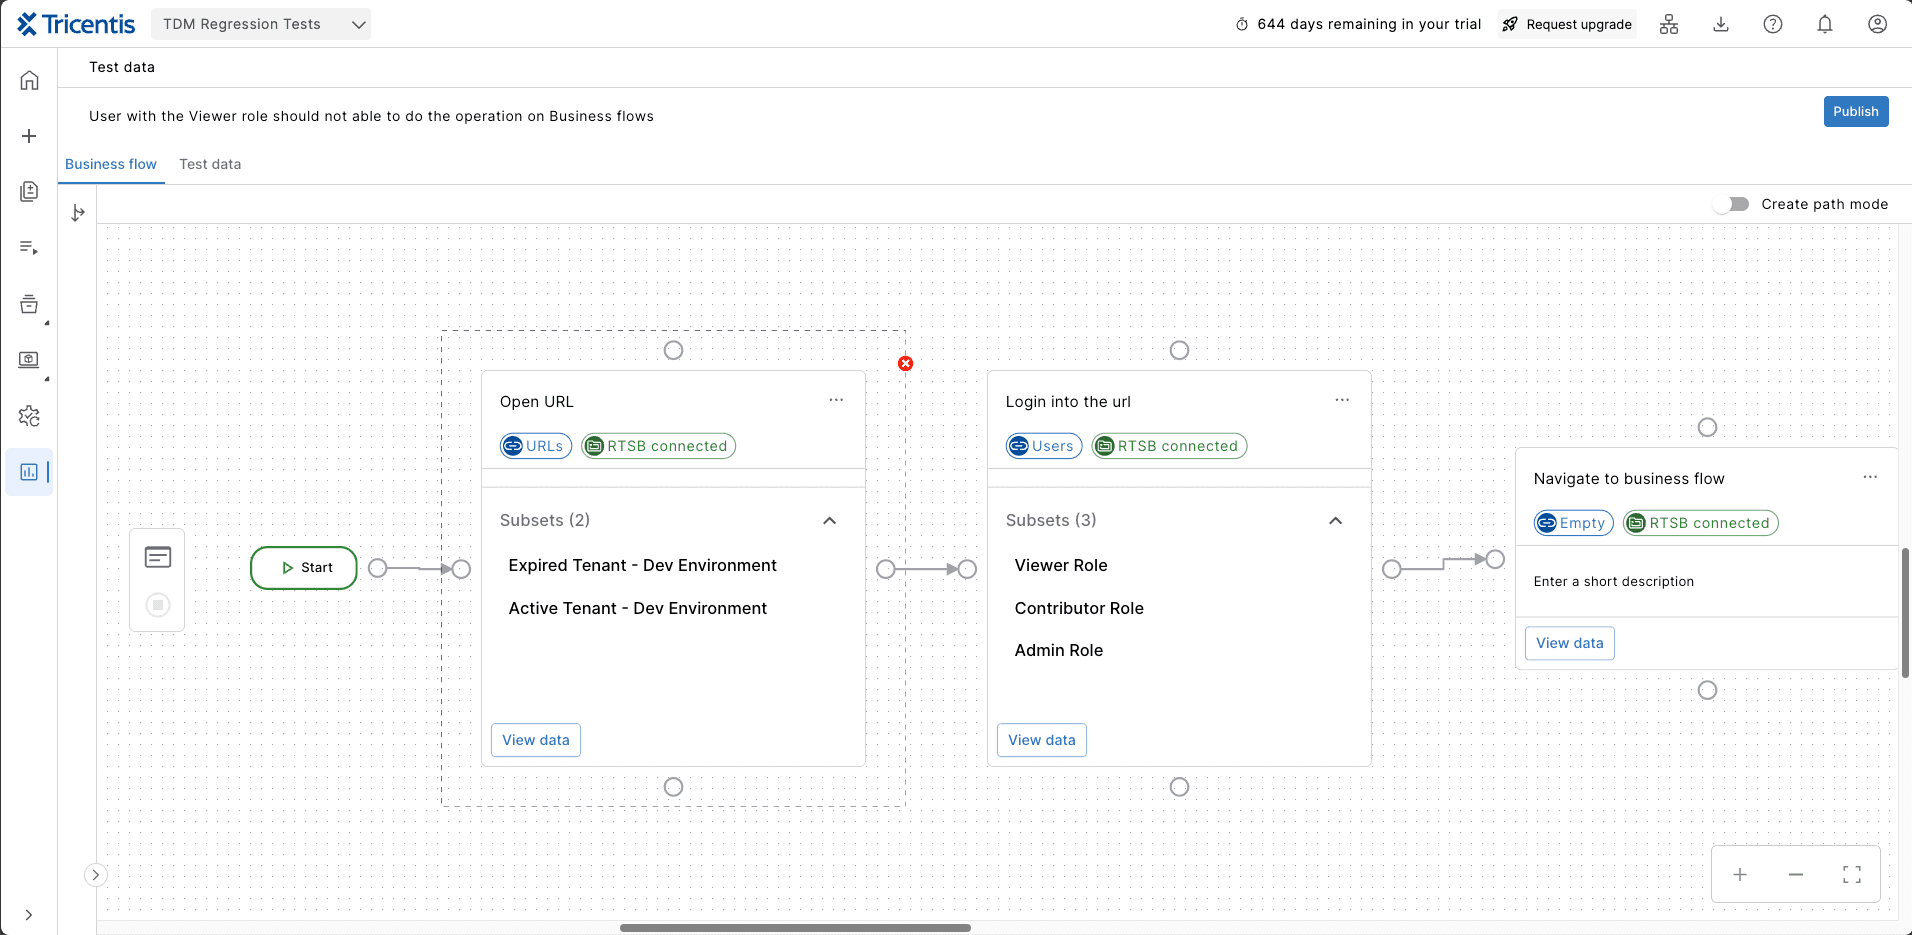The image size is (1912, 935).
Task: Toggle Create path mode switch
Action: click(1731, 204)
